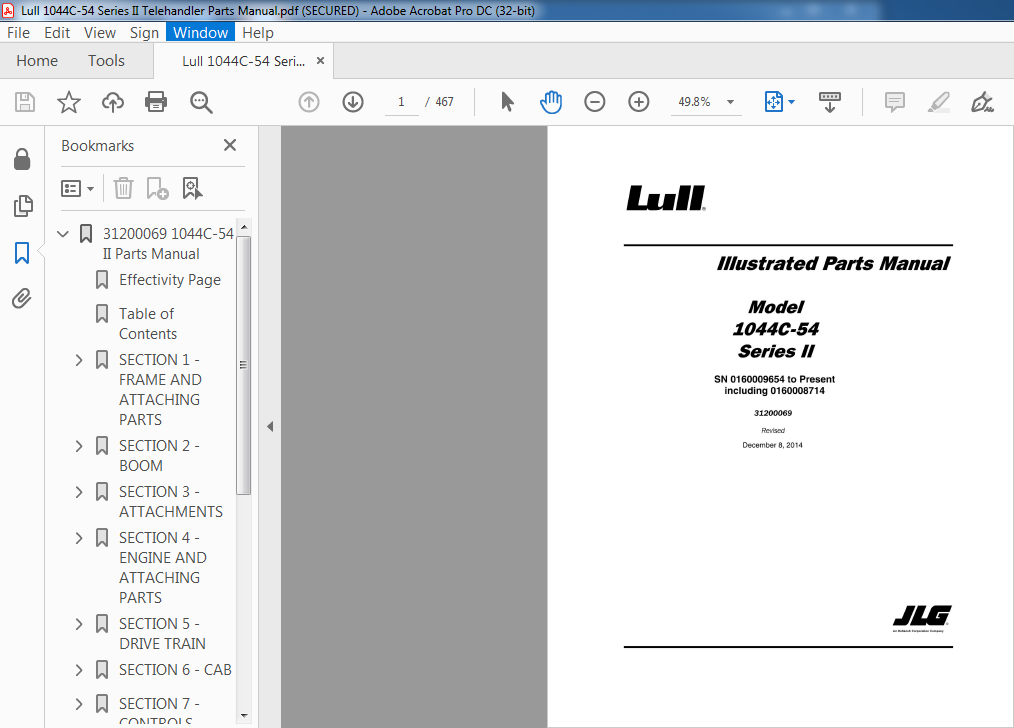Open the Edit menu

[x=57, y=32]
